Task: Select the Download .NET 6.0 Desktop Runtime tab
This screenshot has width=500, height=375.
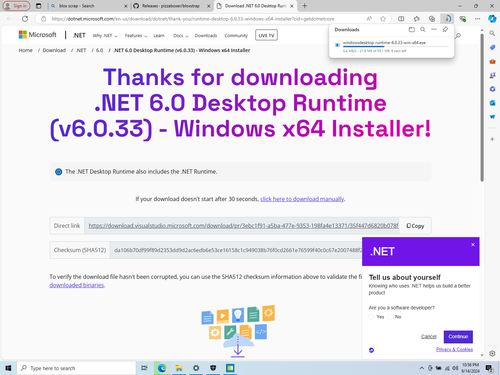Action: click(x=255, y=6)
